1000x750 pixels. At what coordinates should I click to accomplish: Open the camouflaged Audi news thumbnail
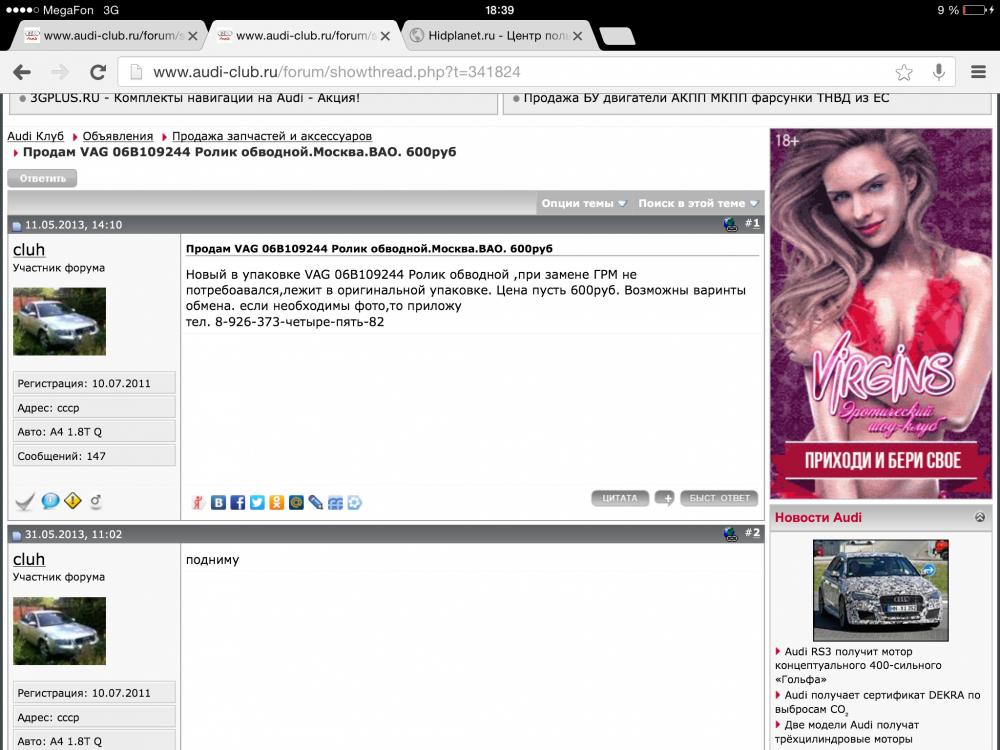click(x=881, y=590)
